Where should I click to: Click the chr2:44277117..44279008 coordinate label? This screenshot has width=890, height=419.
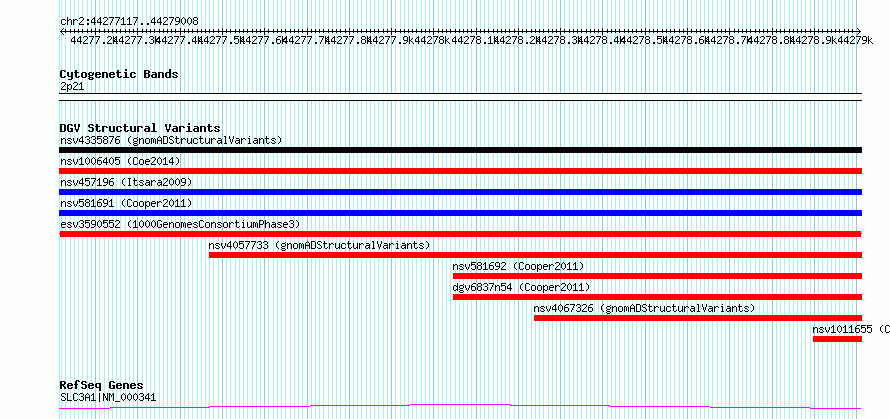click(129, 22)
